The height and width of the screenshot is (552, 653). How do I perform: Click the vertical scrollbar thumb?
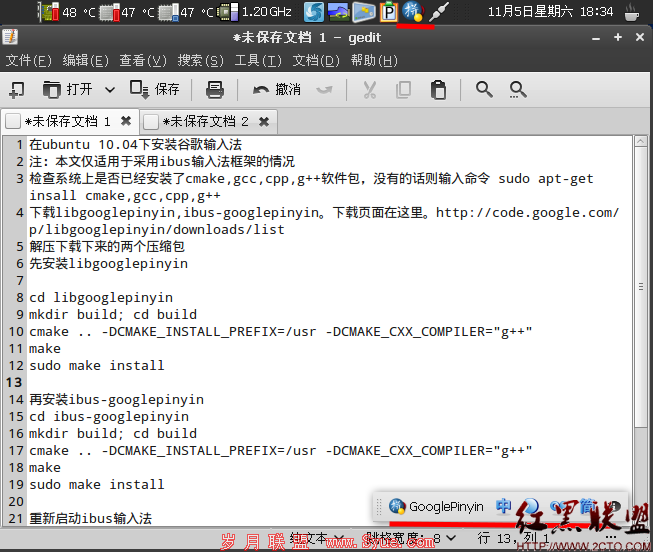(x=641, y=287)
